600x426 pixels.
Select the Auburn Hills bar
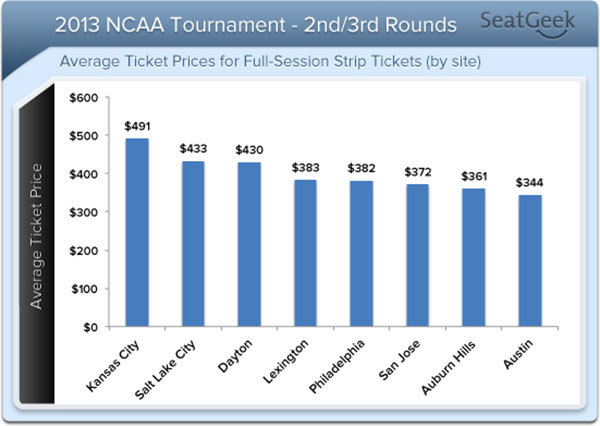pyautogui.click(x=473, y=258)
